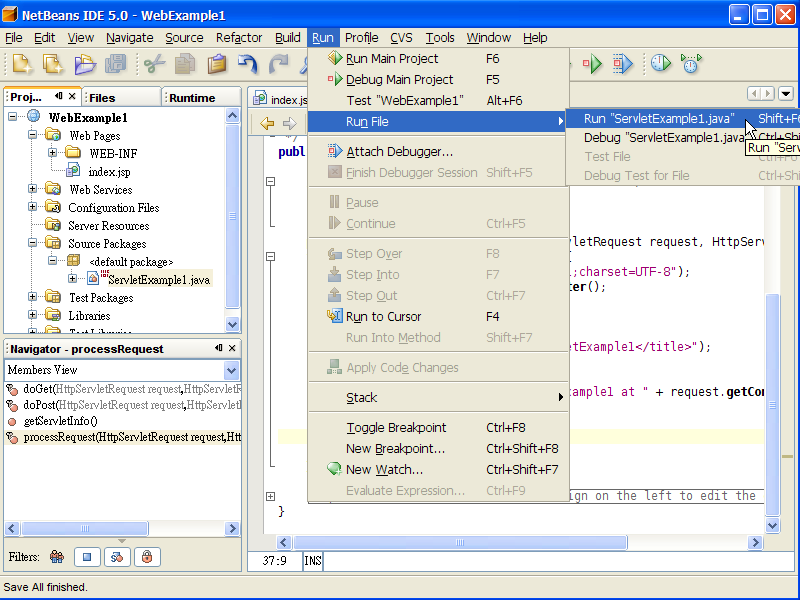This screenshot has width=800, height=600.
Task: Select Run "ServletExample1.java" submenu item
Action: coord(683,119)
